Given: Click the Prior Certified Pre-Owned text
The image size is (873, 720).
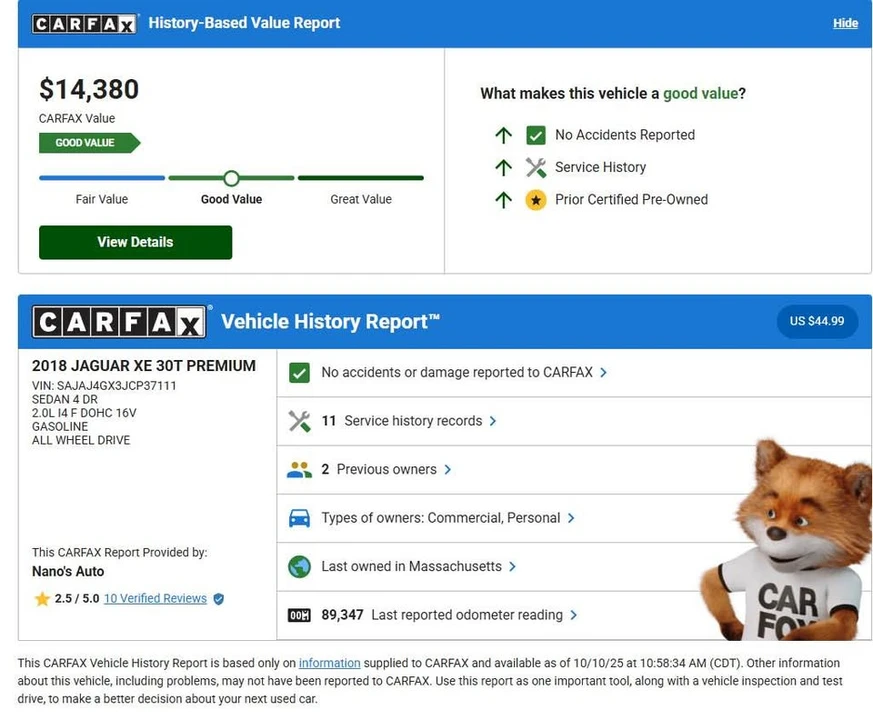Looking at the screenshot, I should click(631, 200).
